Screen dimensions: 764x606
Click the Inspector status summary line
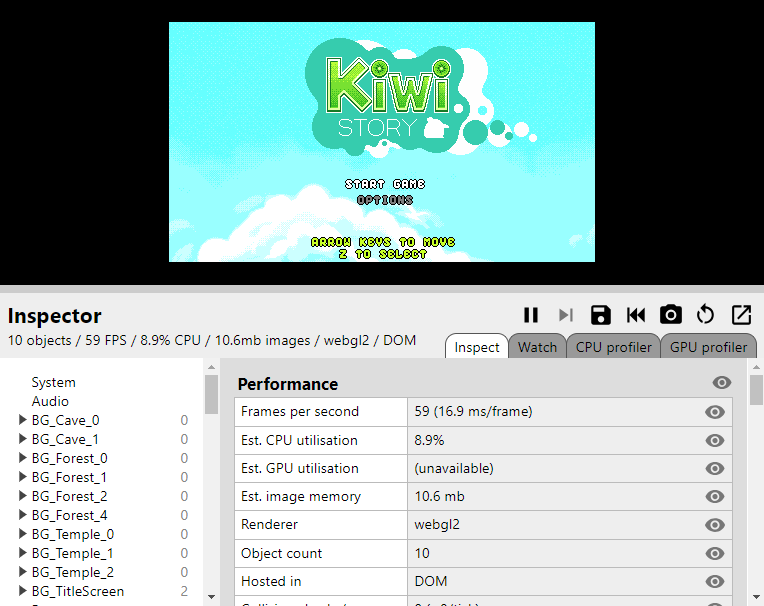click(211, 340)
